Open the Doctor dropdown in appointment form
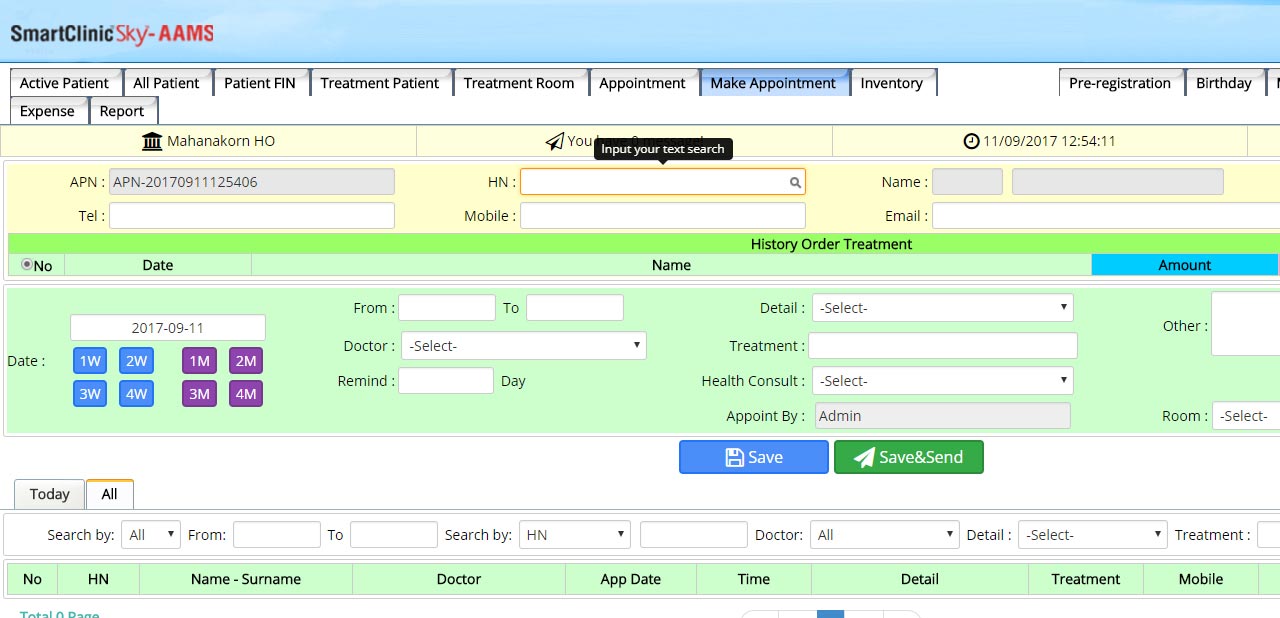 [523, 346]
